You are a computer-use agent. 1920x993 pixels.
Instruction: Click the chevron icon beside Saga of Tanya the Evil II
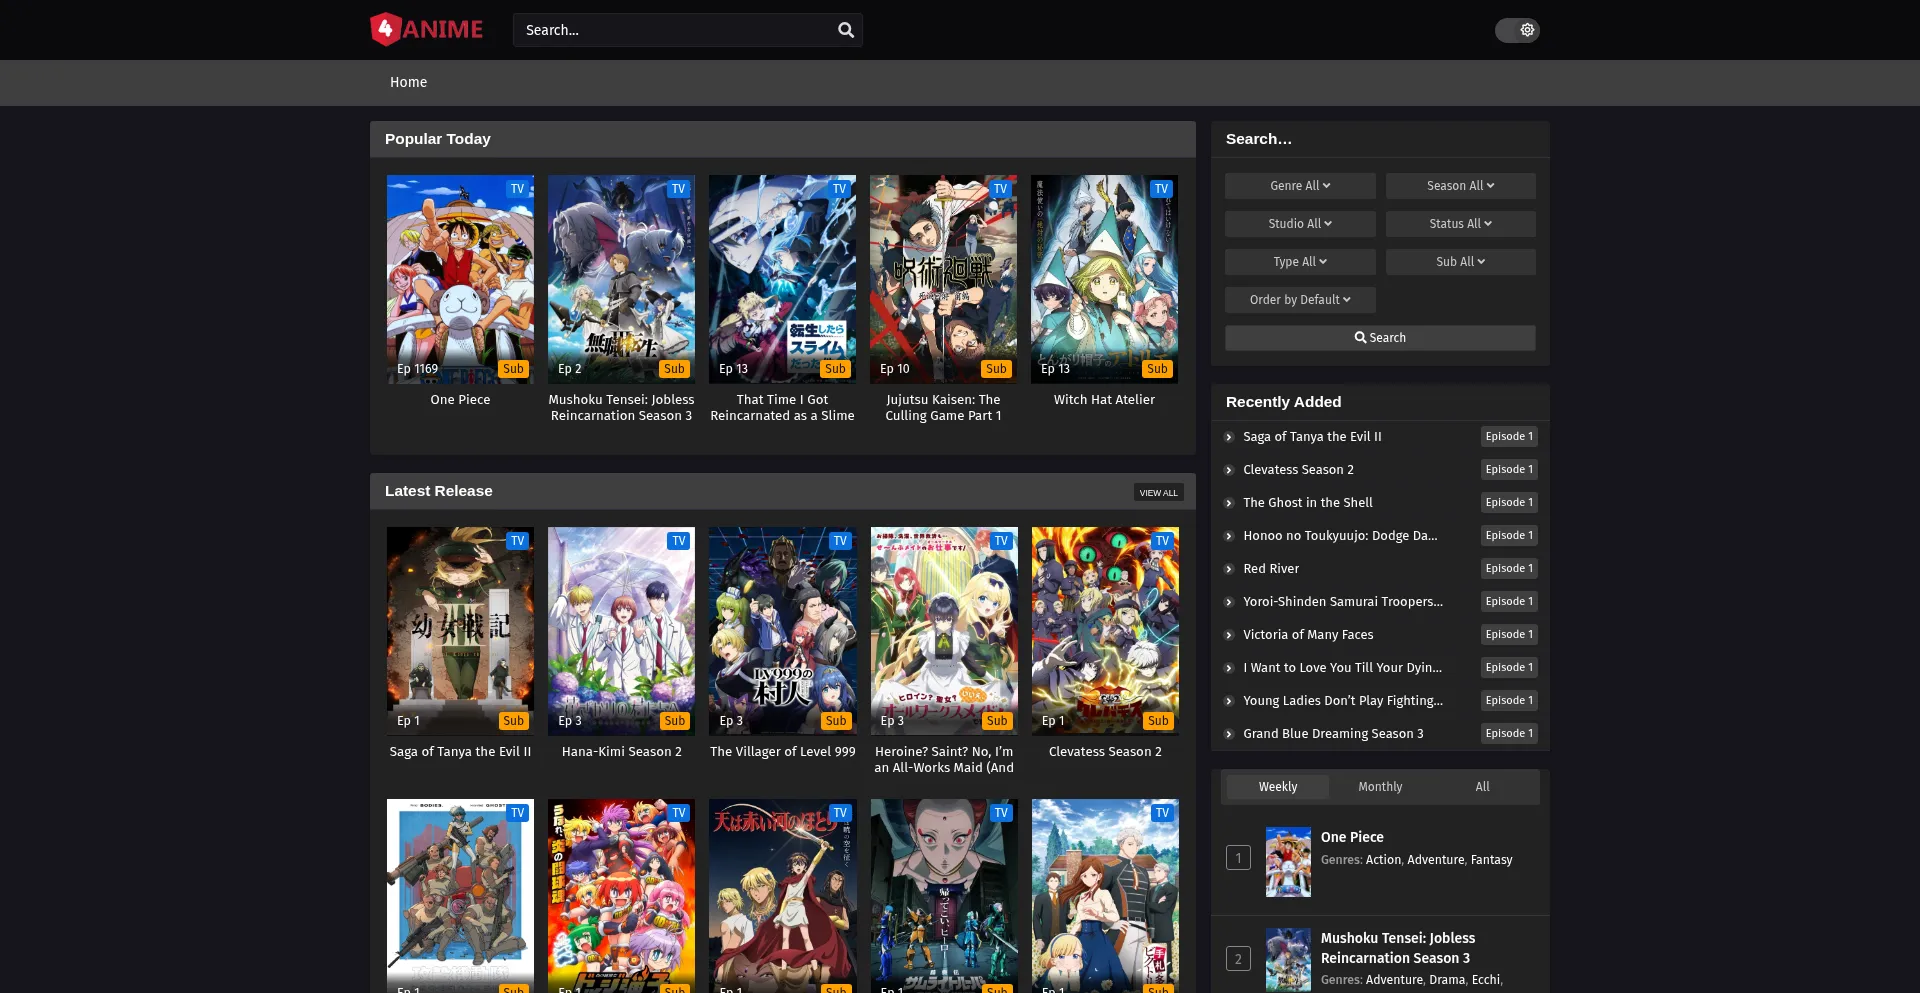click(1229, 437)
